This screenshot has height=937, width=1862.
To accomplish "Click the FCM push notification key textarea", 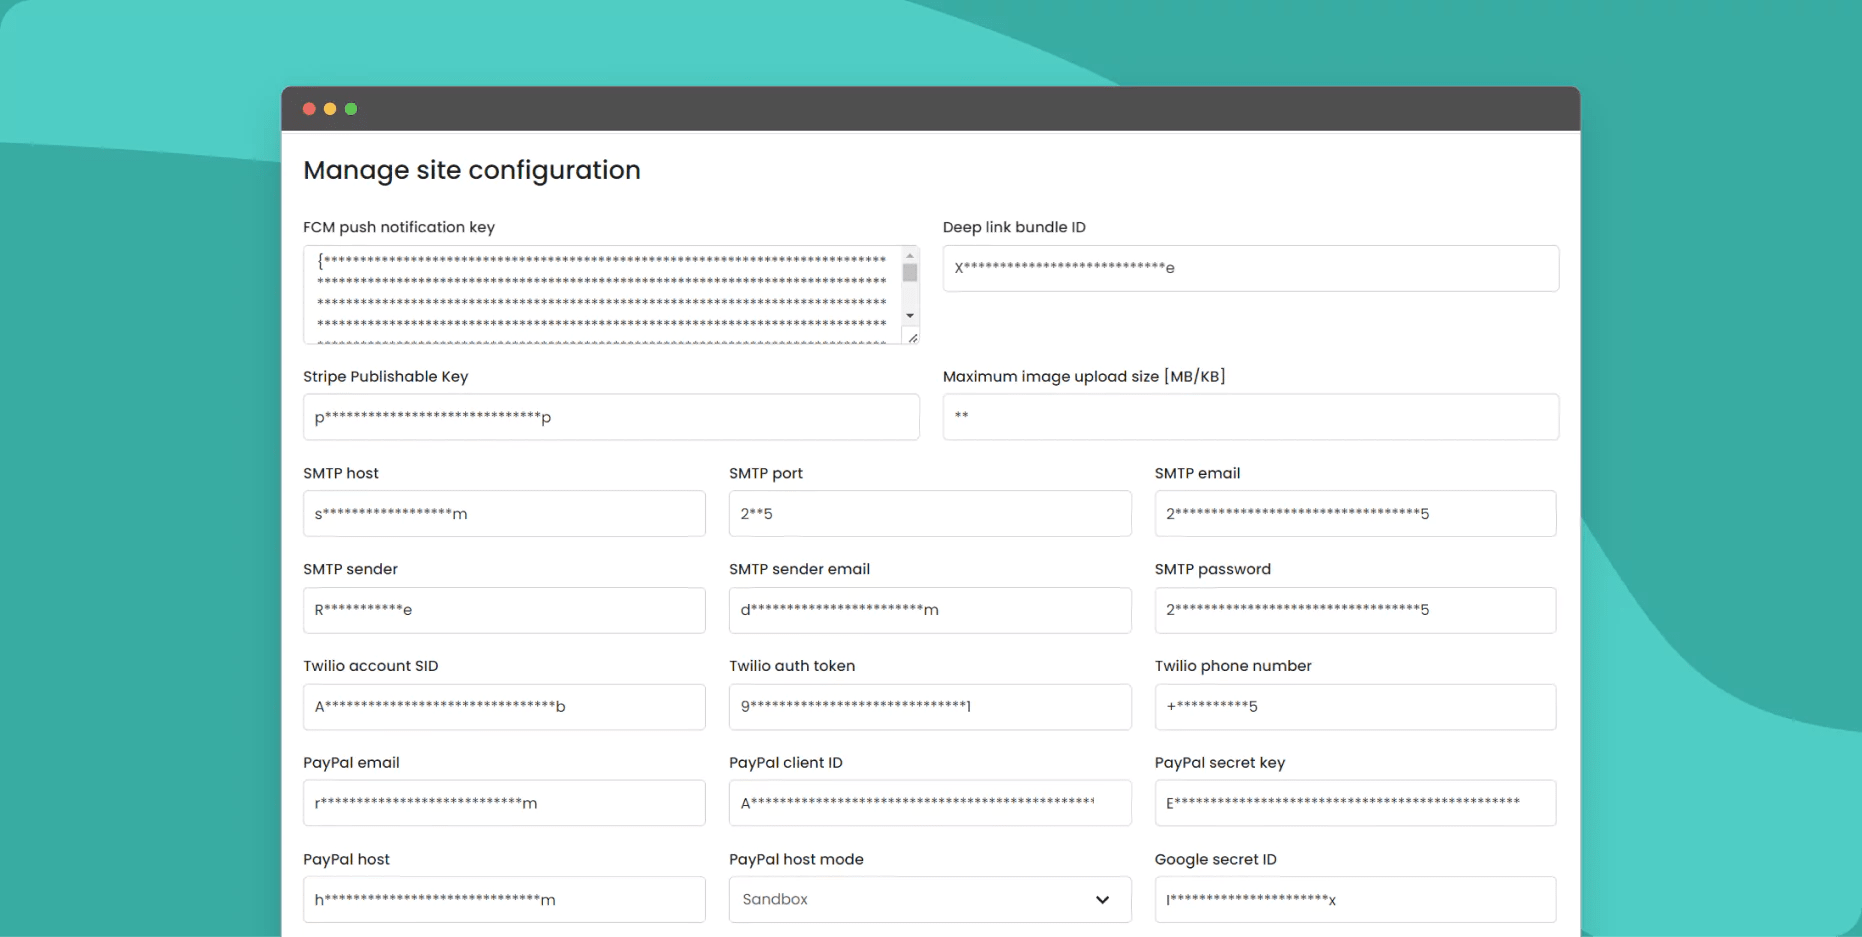I will pos(610,295).
